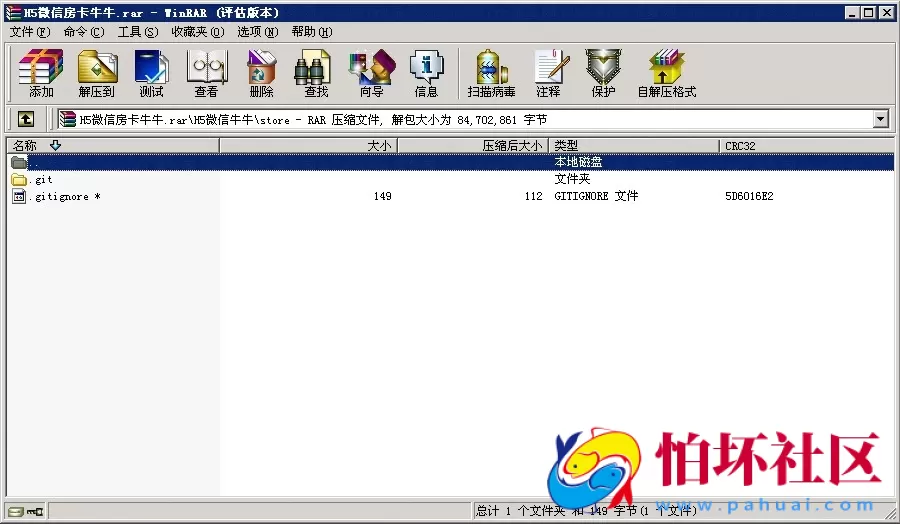Sort by Size (大小) column header
Screen dimensions: 900x524
pyautogui.click(x=308, y=146)
